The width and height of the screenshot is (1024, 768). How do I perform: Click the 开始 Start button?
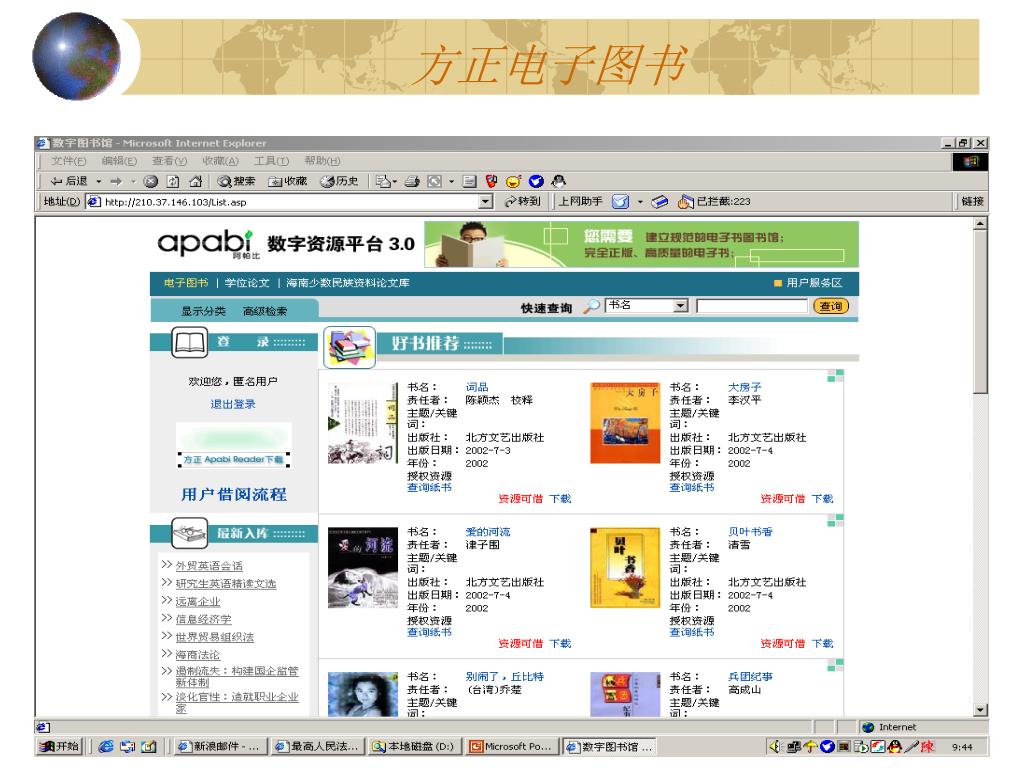coord(59,746)
